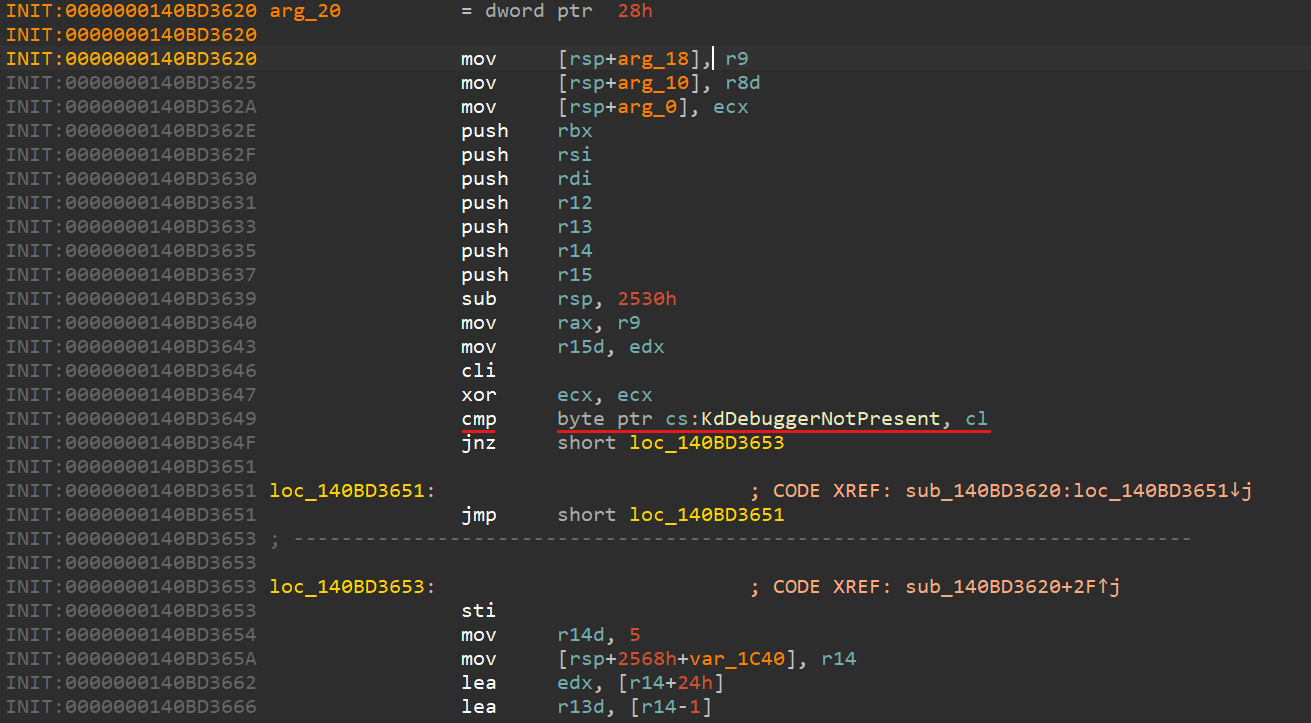Click the xor instruction mnemonic
The width and height of the screenshot is (1311, 723).
pyautogui.click(x=478, y=395)
